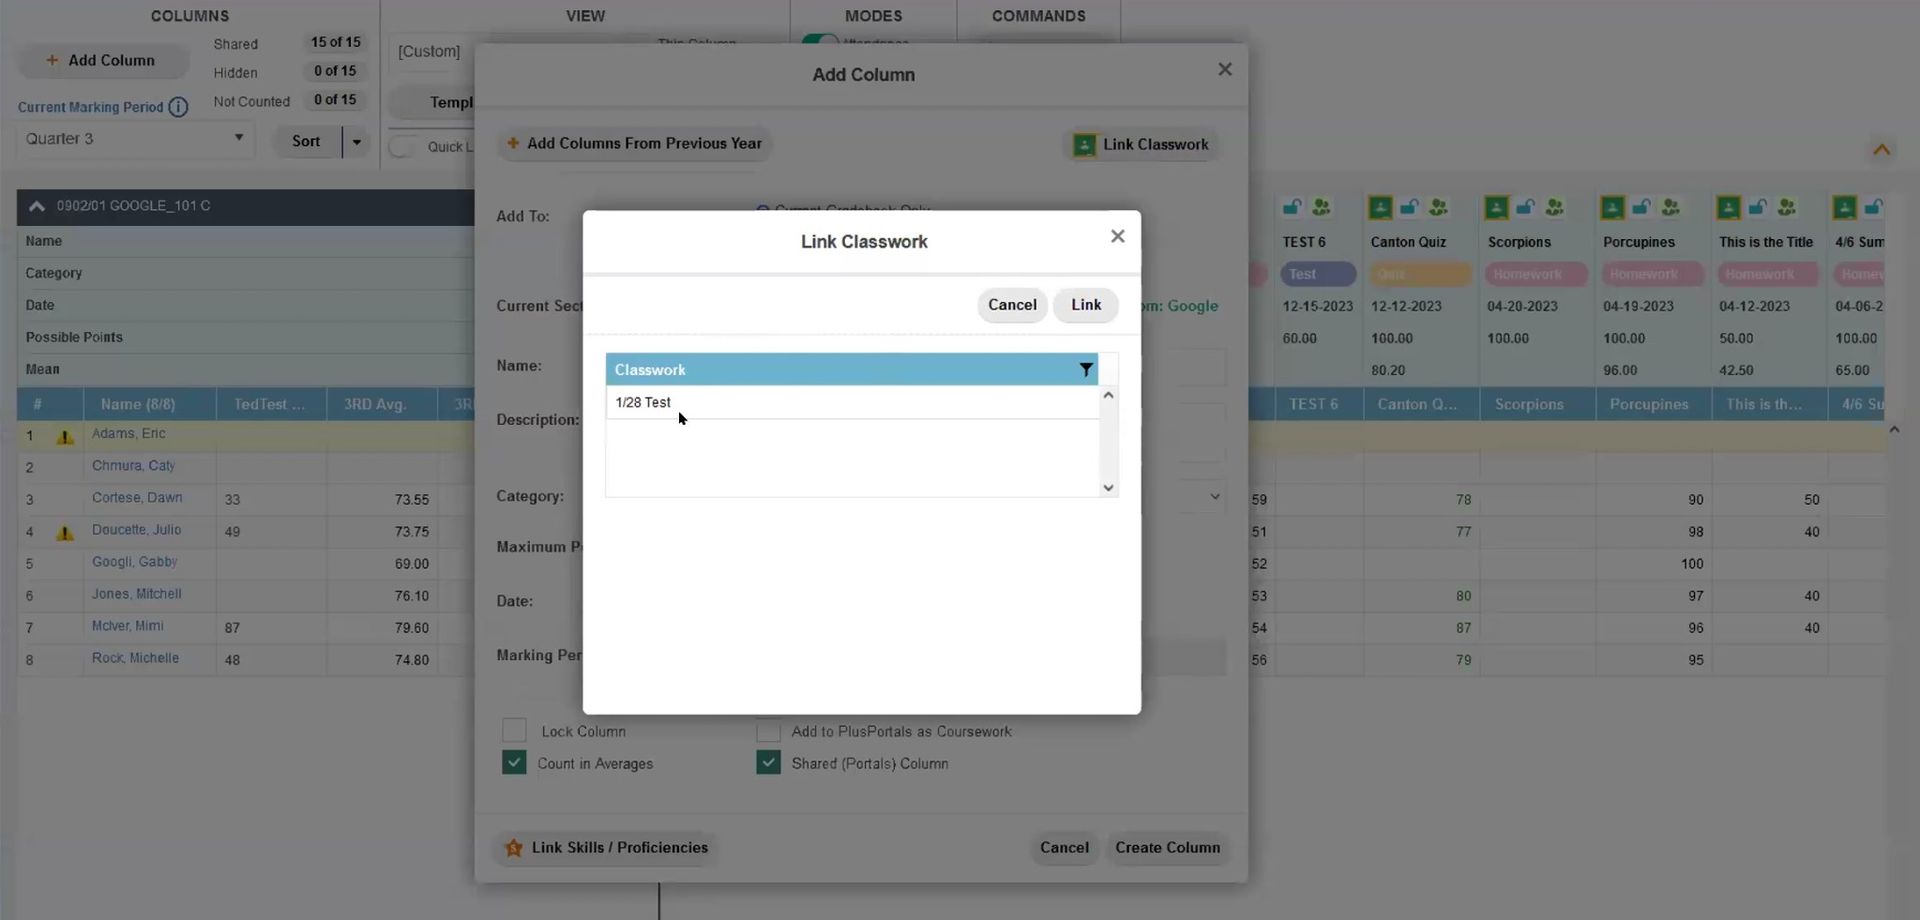Screen dimensions: 1920x920
Task: Click the Google Classroom icon above Scorpions
Action: coord(1496,207)
